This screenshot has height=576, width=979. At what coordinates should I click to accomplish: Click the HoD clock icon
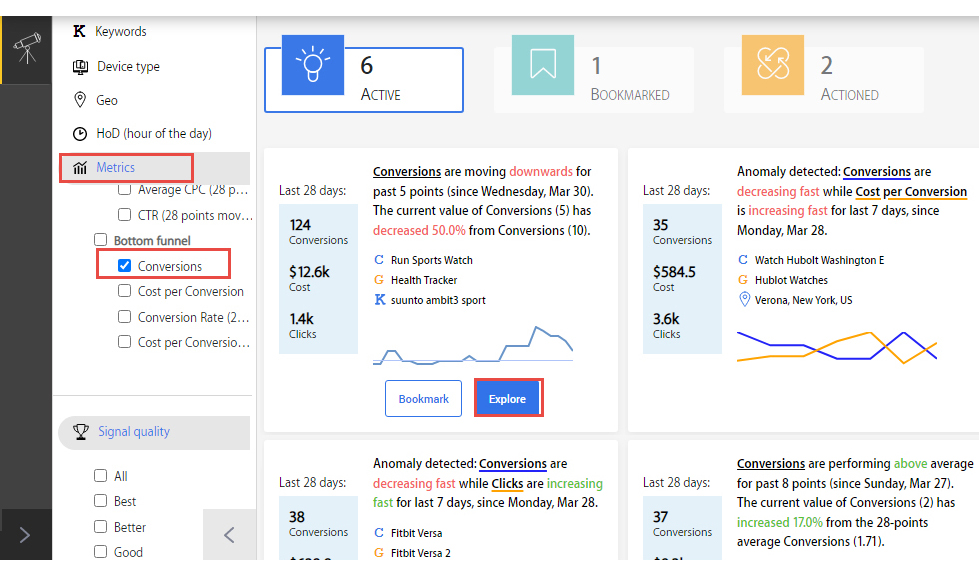click(80, 134)
